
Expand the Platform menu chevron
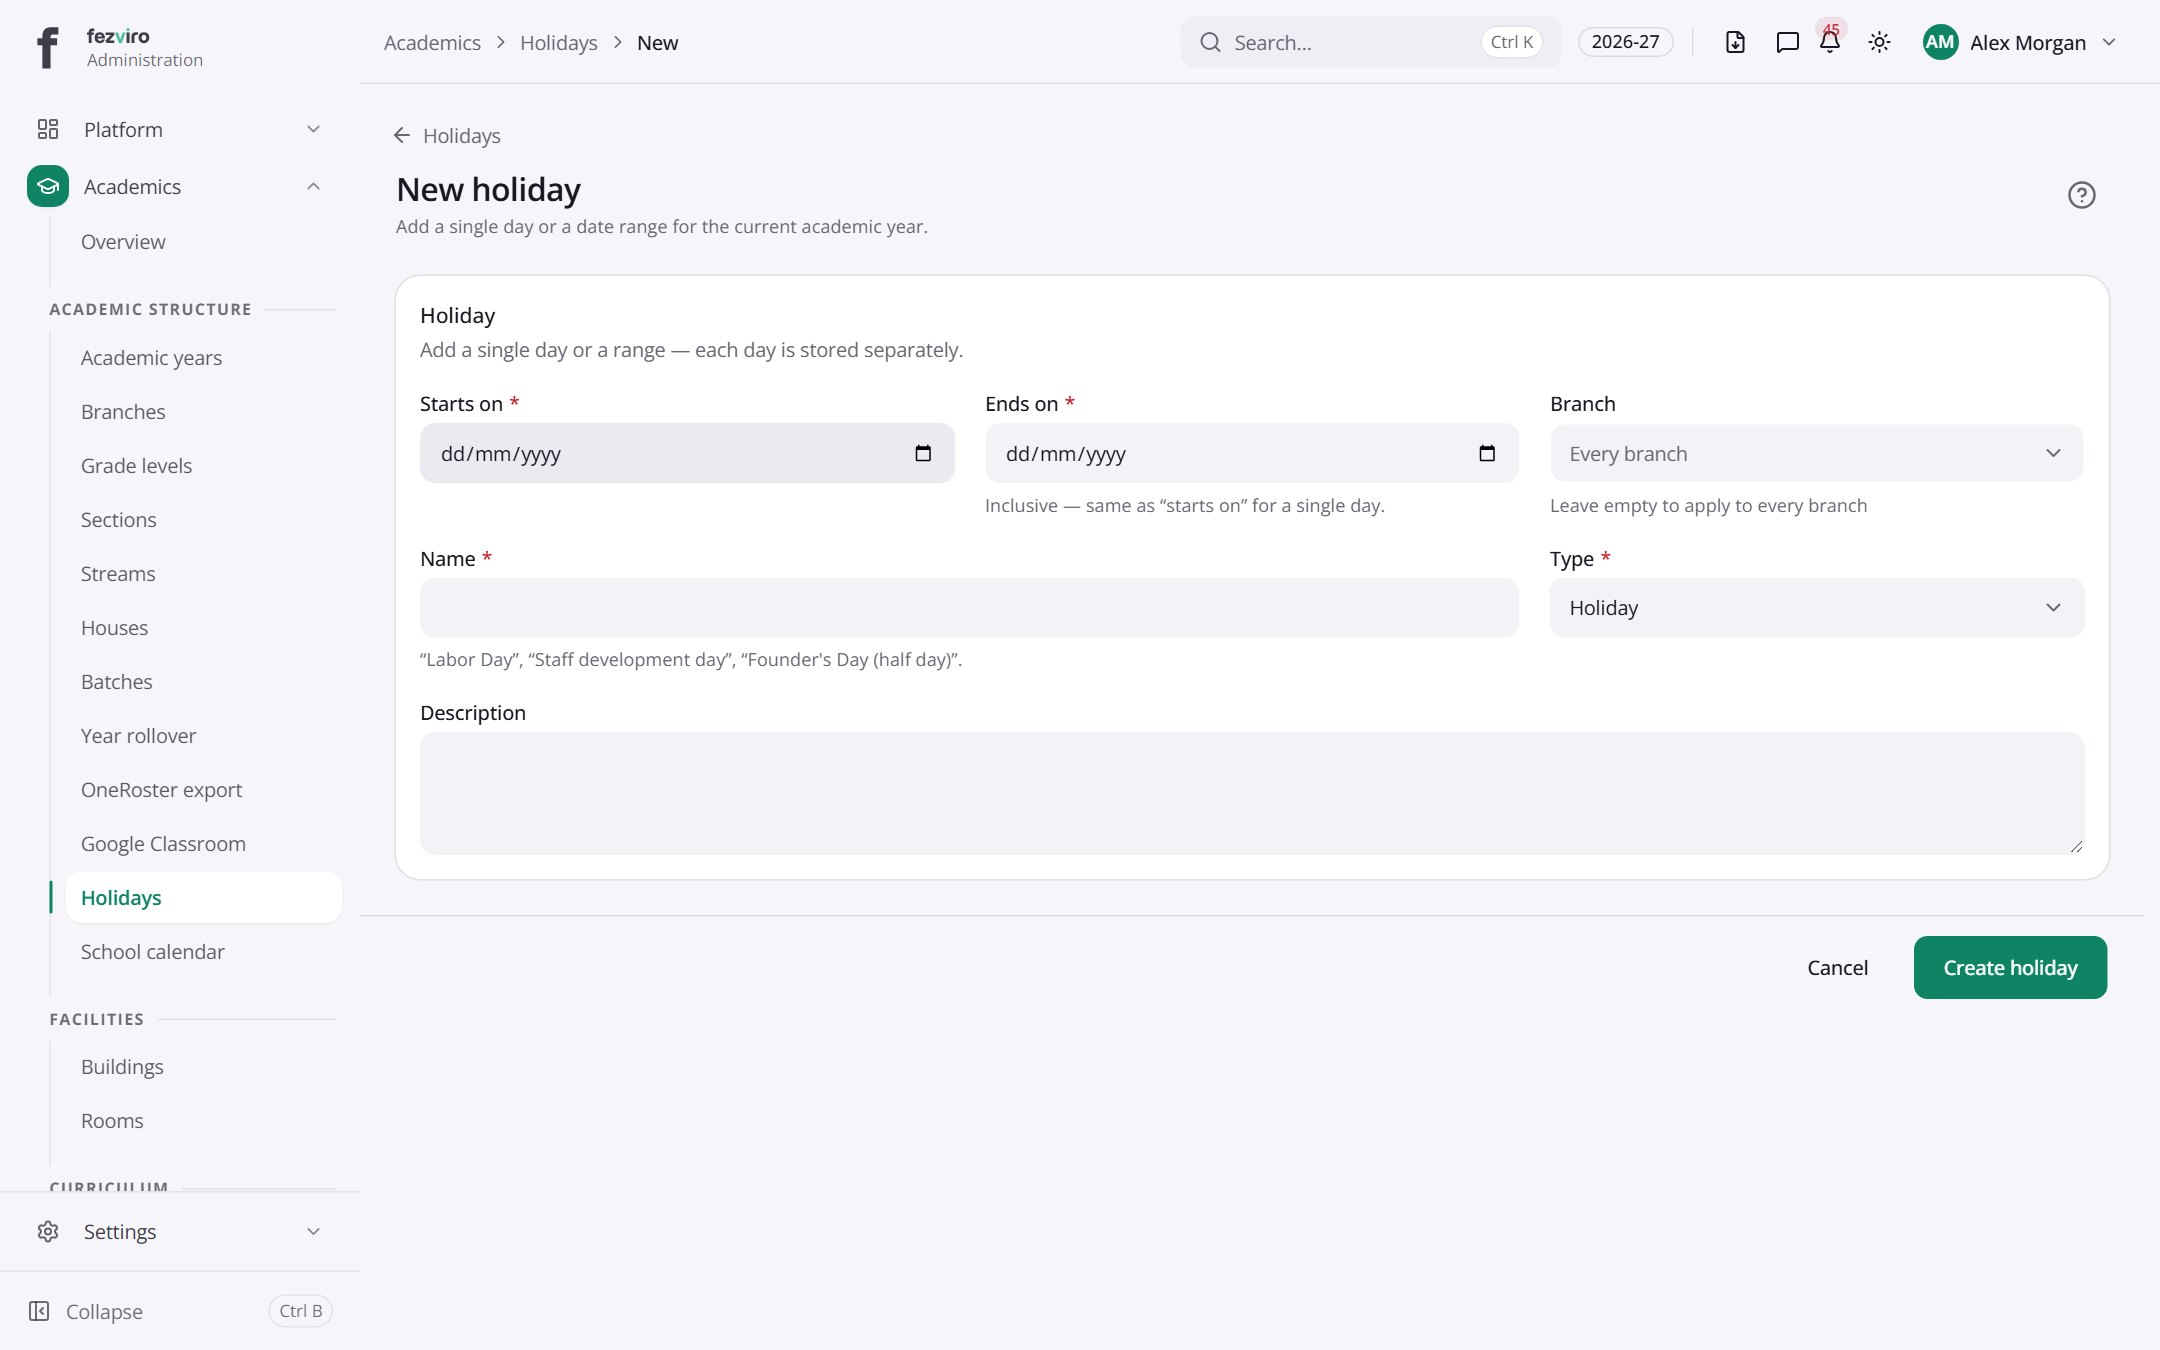313,129
